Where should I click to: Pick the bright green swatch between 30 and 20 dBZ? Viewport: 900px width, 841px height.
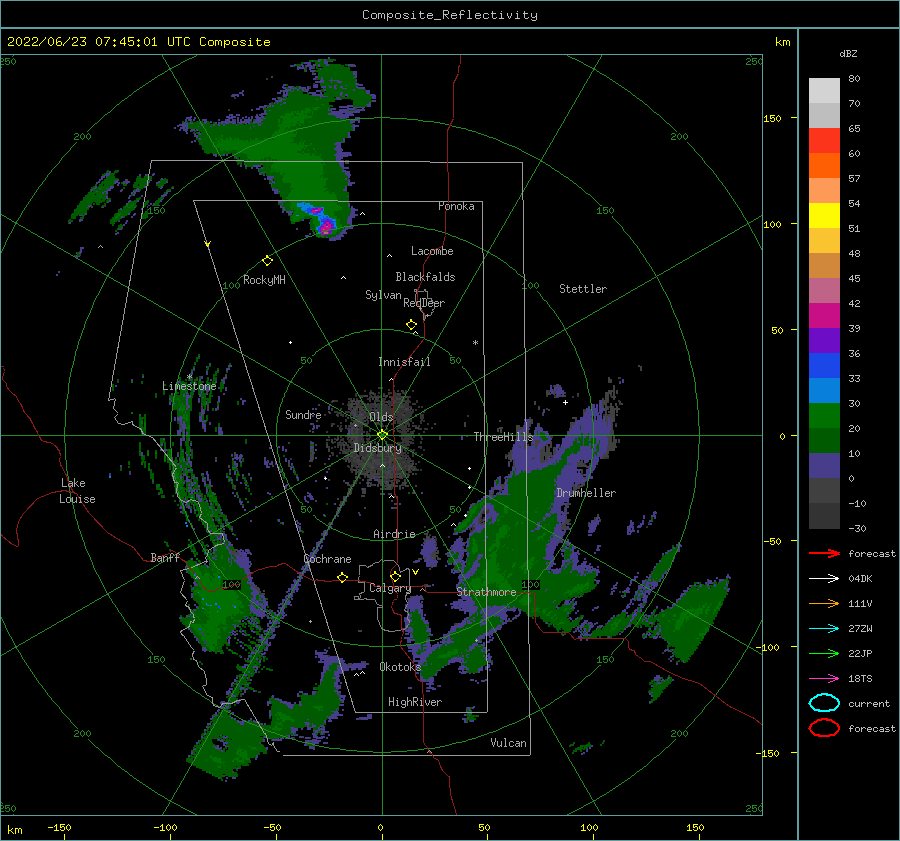(x=824, y=416)
